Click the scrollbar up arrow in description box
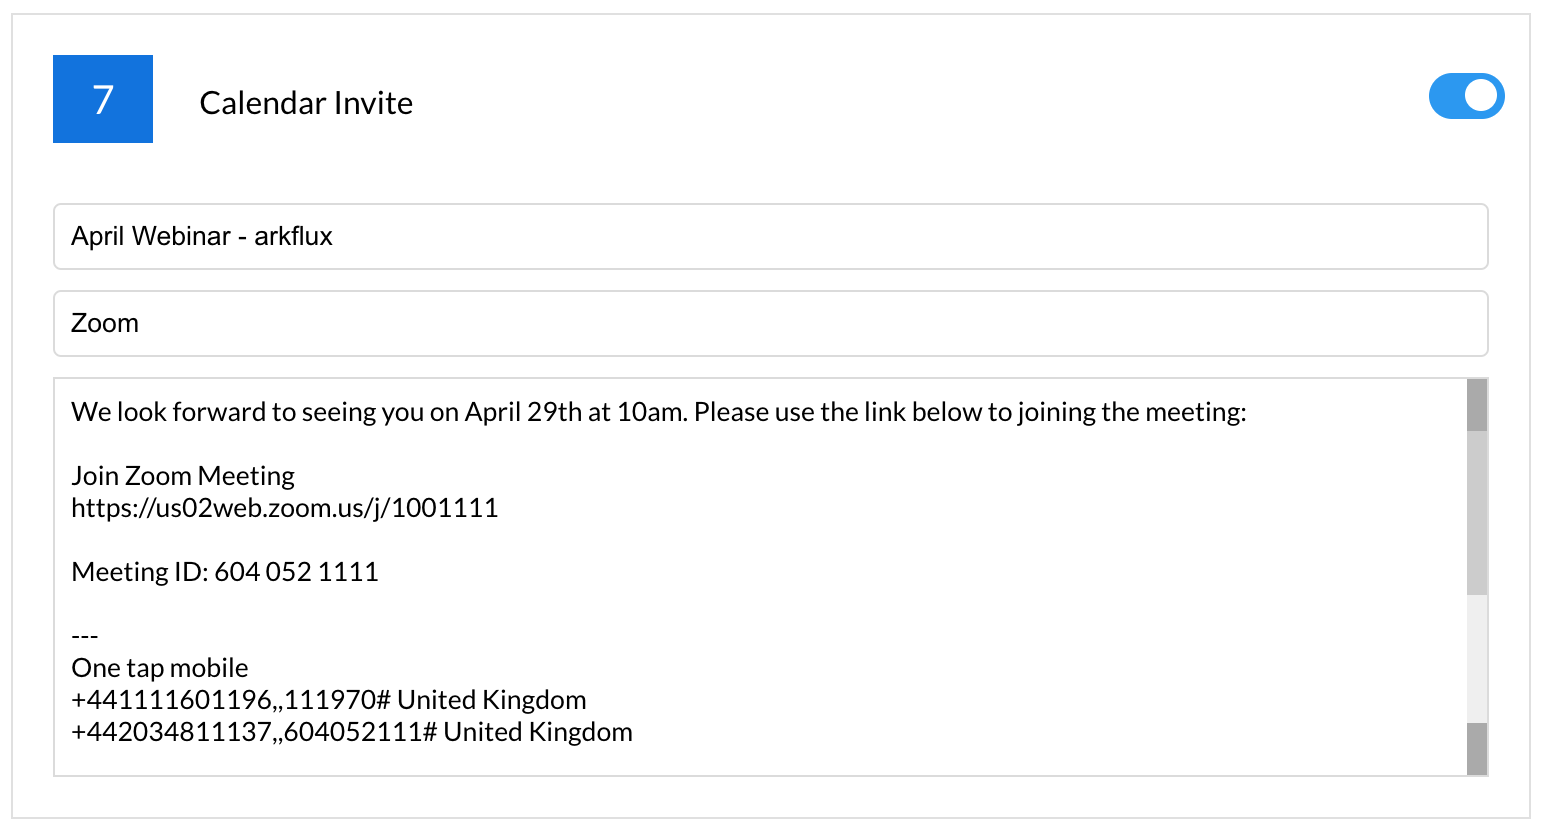Viewport: 1542px width, 834px height. 1477,405
